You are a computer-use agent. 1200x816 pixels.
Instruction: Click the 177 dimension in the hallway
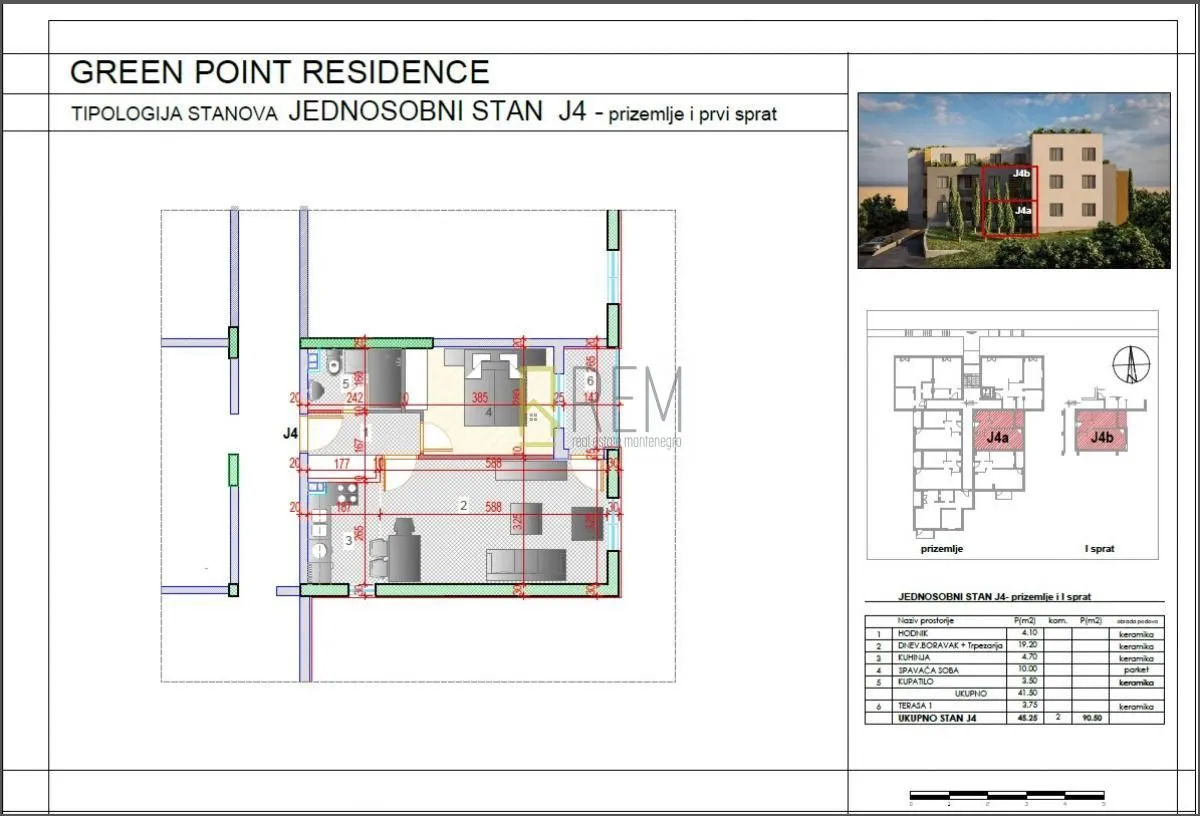click(342, 463)
